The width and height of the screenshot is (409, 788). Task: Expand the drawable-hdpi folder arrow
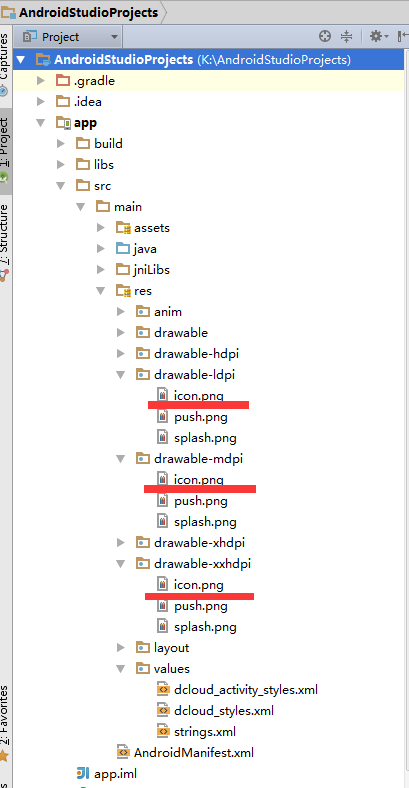(x=121, y=354)
